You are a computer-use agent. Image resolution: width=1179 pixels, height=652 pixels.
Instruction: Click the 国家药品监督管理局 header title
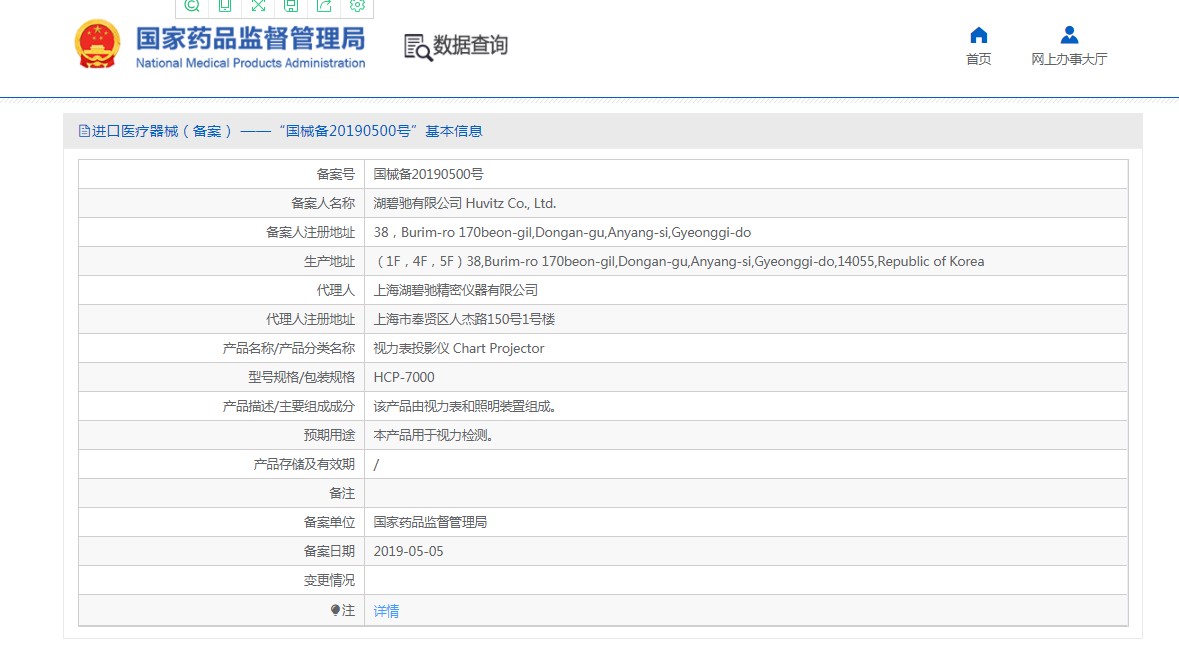point(250,38)
